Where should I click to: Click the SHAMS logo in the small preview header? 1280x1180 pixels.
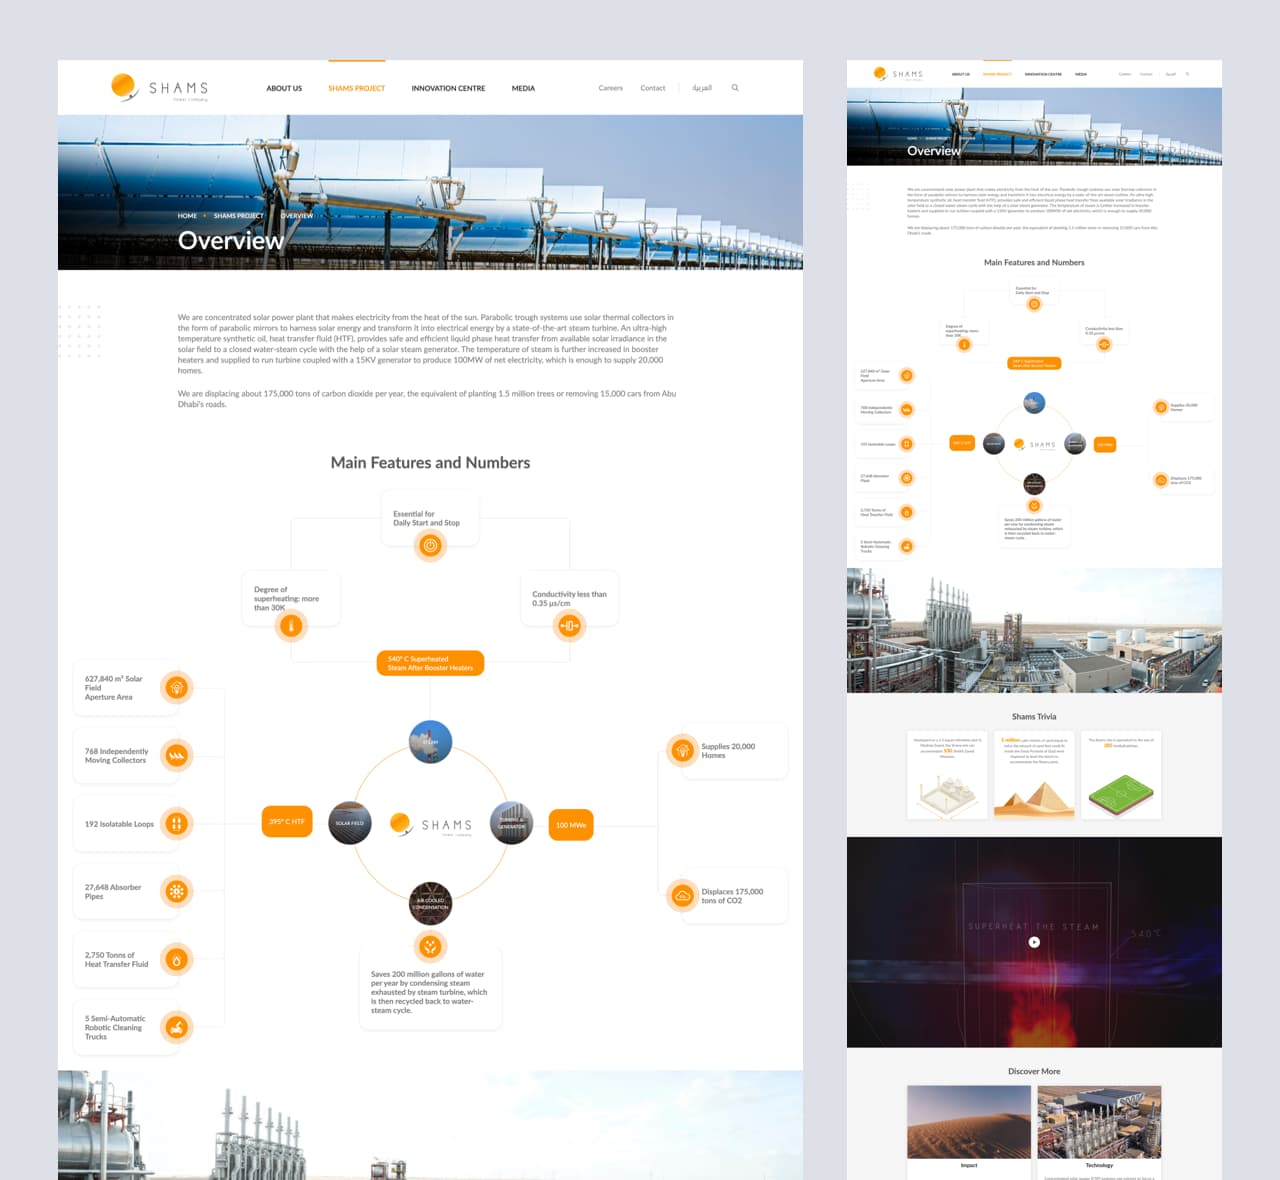point(898,74)
